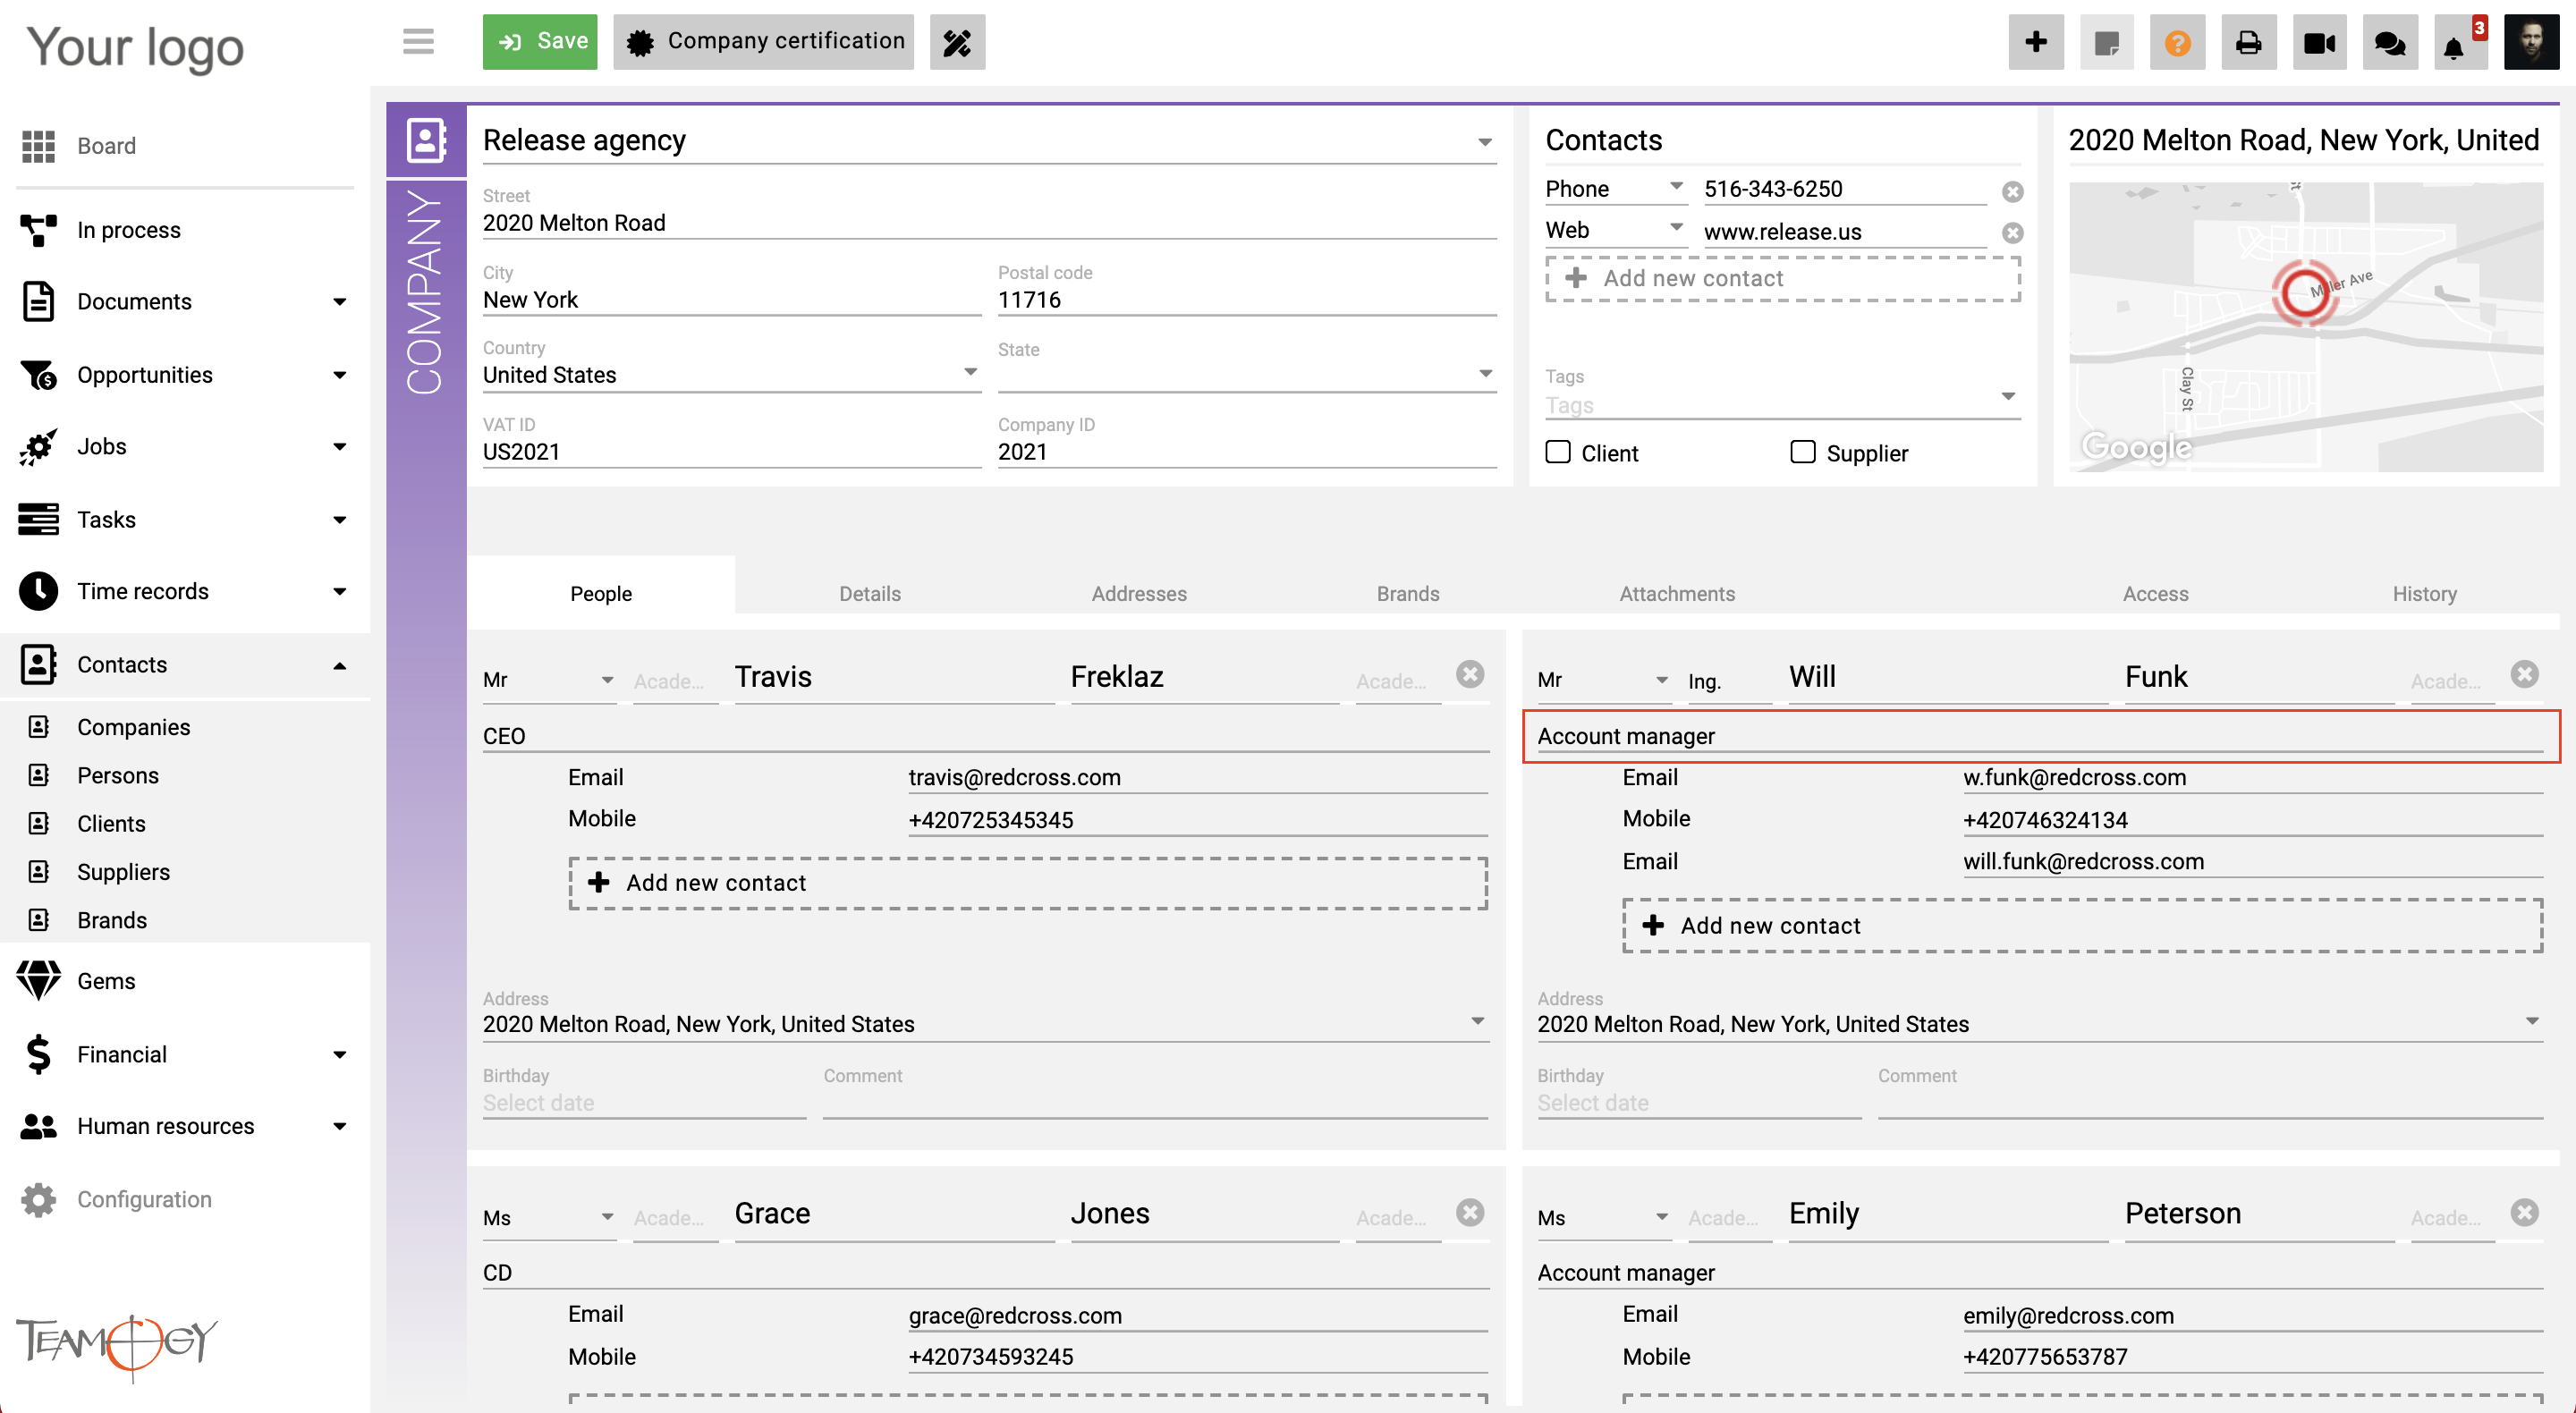Image resolution: width=2576 pixels, height=1413 pixels.
Task: Open the State dropdown
Action: (1246, 375)
